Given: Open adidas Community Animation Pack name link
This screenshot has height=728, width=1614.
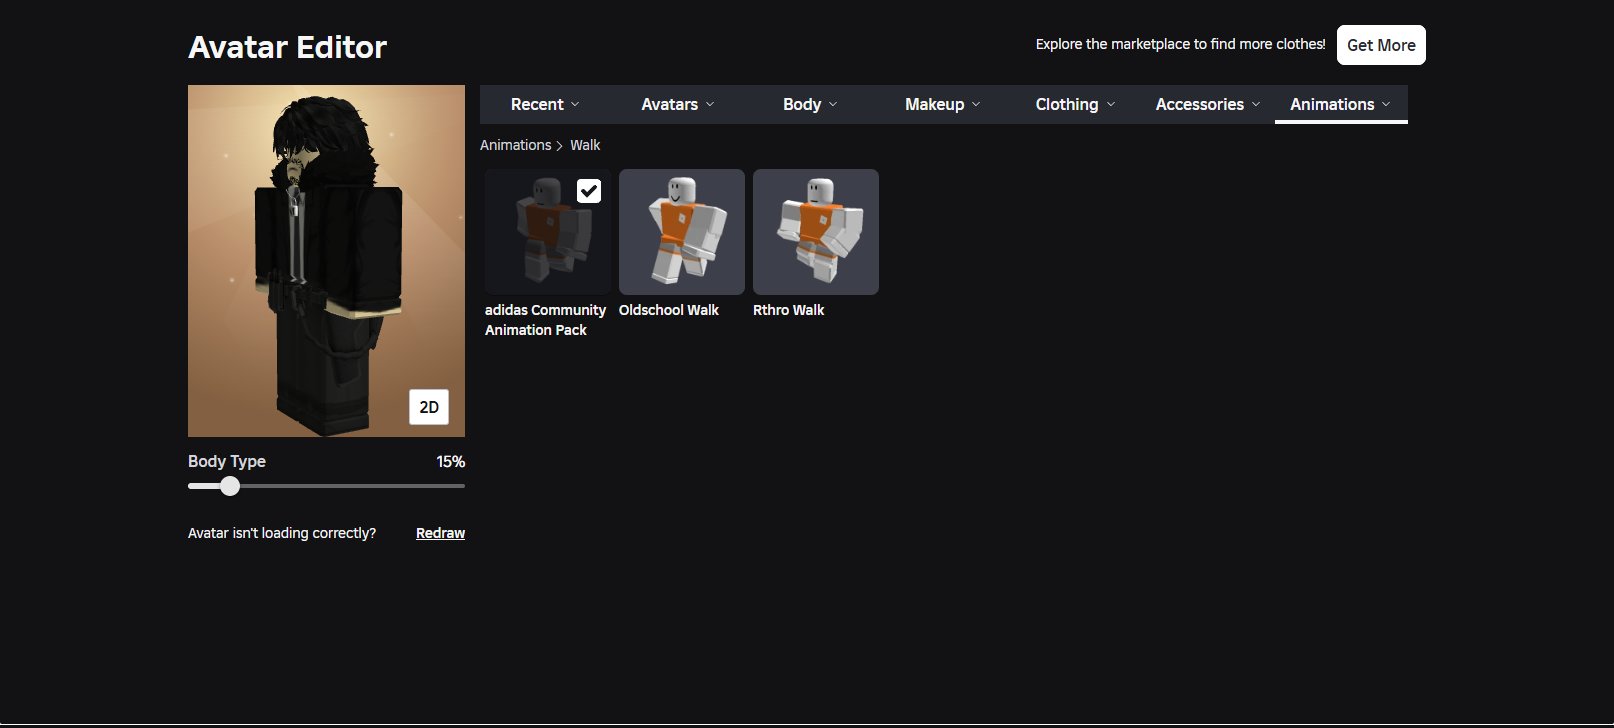Looking at the screenshot, I should (545, 320).
